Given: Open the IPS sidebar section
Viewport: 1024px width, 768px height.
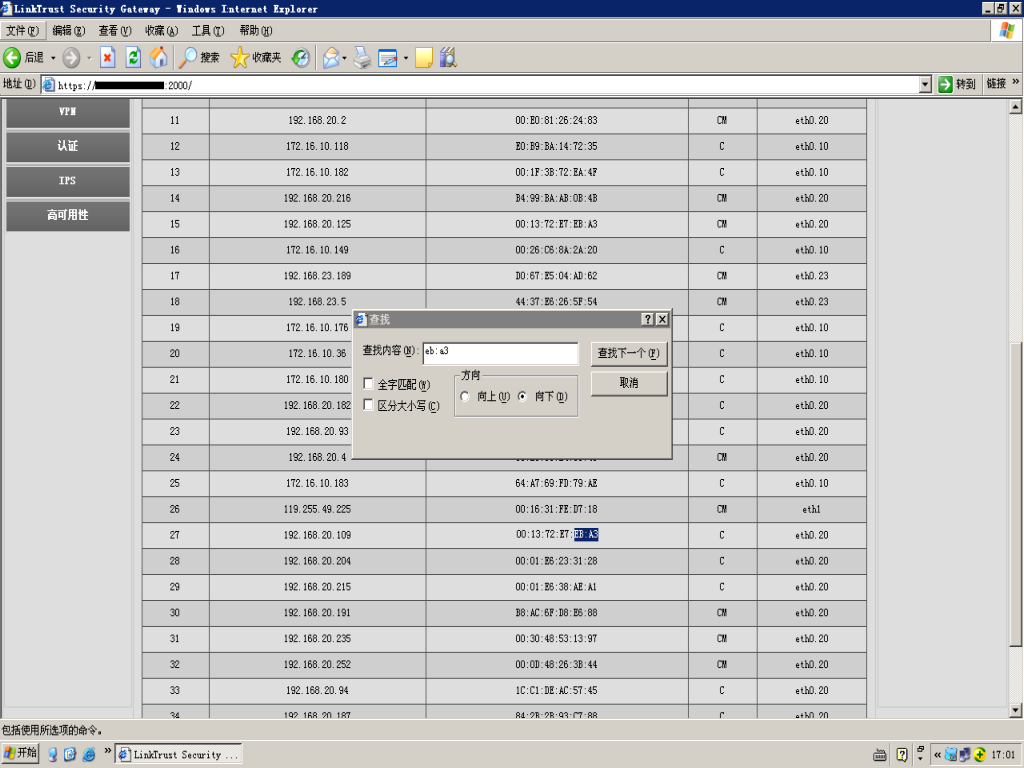Looking at the screenshot, I should click(x=68, y=180).
